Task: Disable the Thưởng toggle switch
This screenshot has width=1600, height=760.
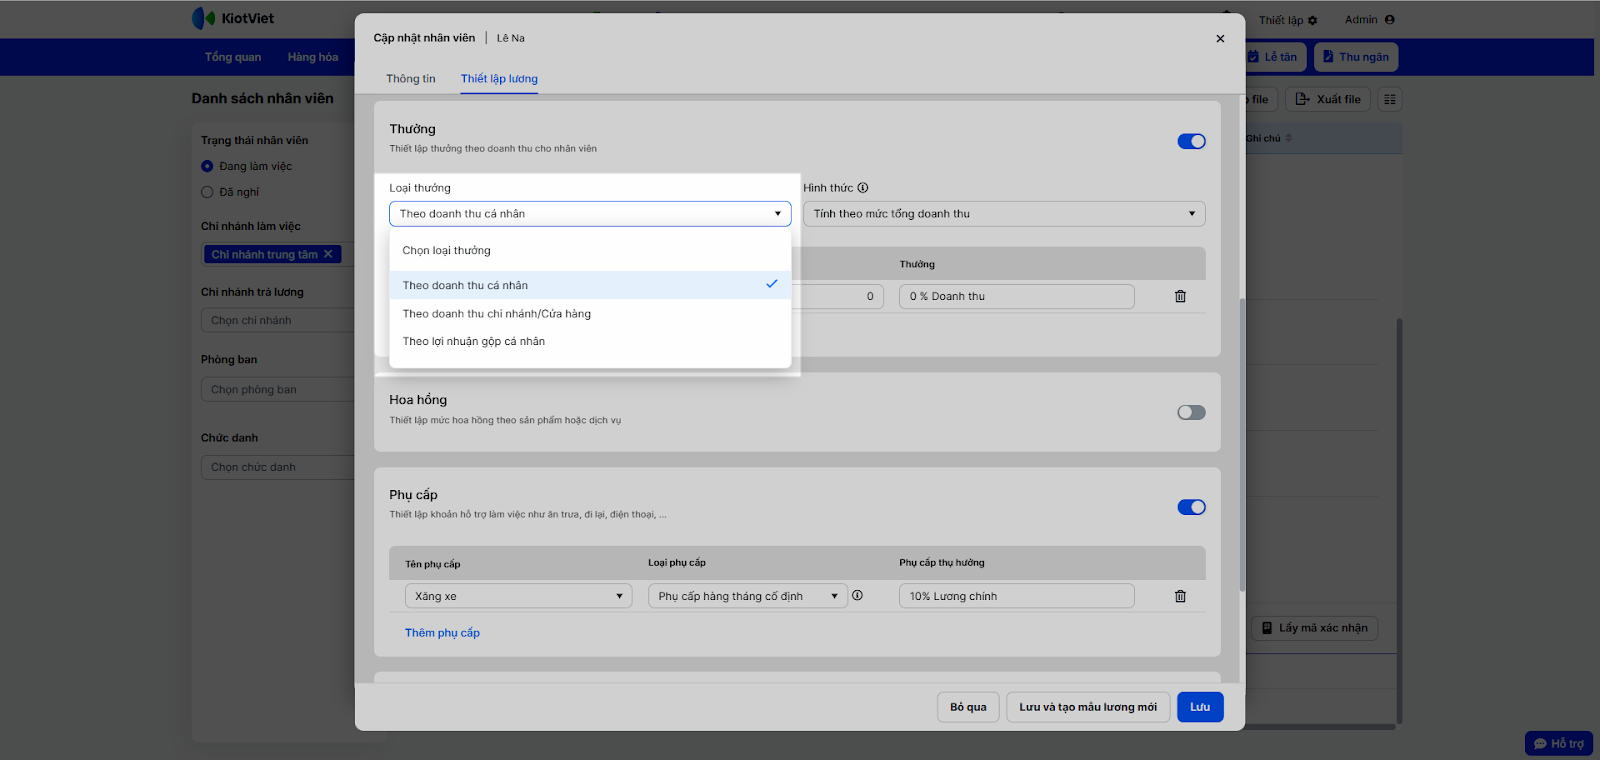Action: 1191,142
